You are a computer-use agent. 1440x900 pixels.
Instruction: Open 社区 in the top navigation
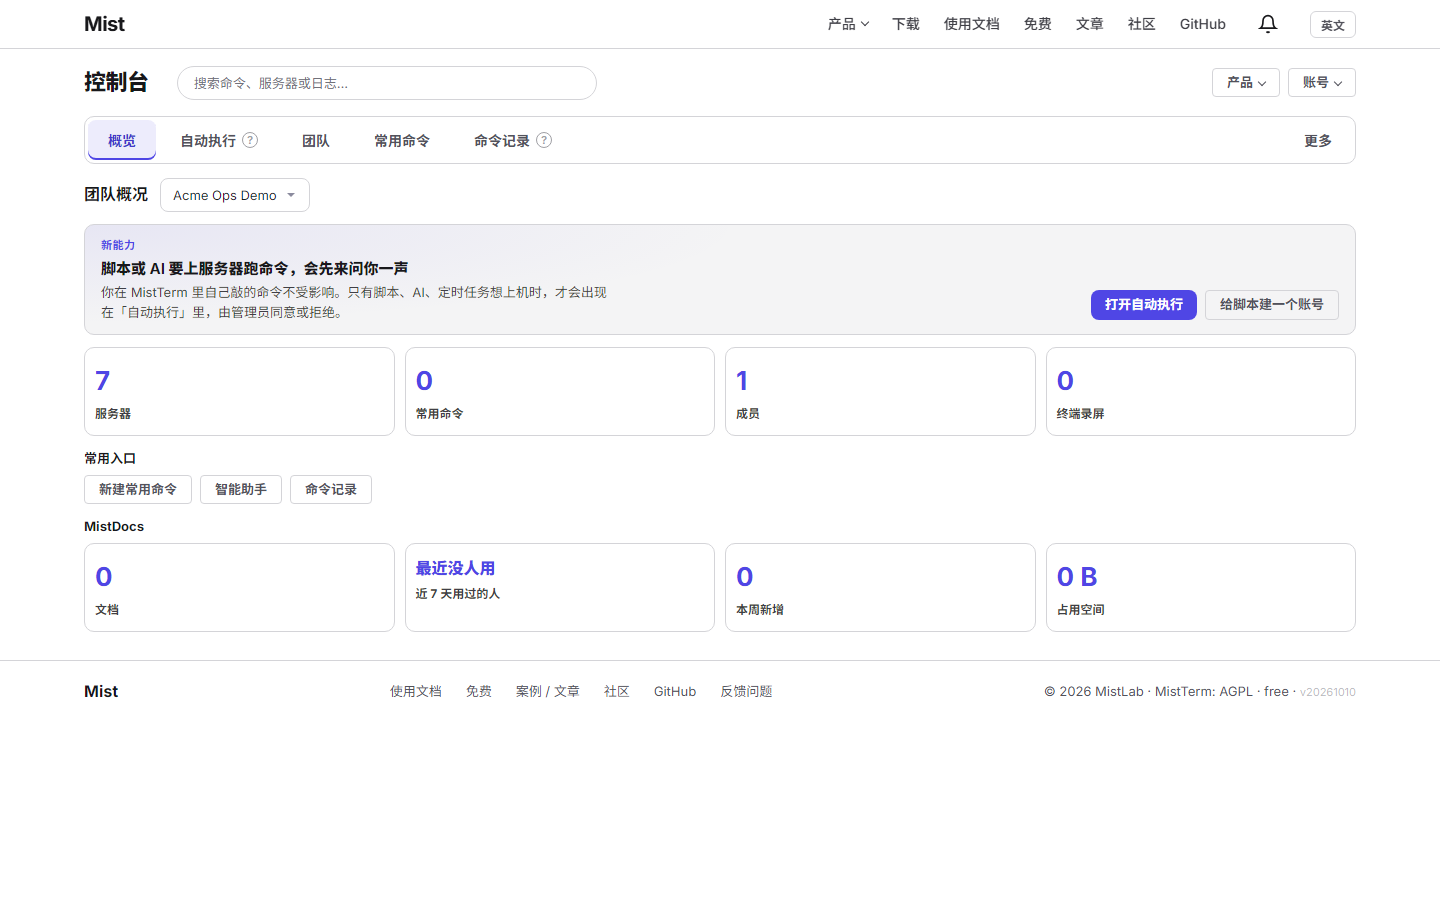[1142, 24]
